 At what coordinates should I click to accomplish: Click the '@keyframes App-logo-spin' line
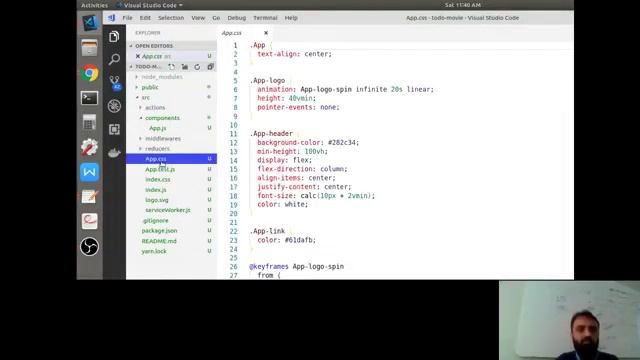(297, 267)
